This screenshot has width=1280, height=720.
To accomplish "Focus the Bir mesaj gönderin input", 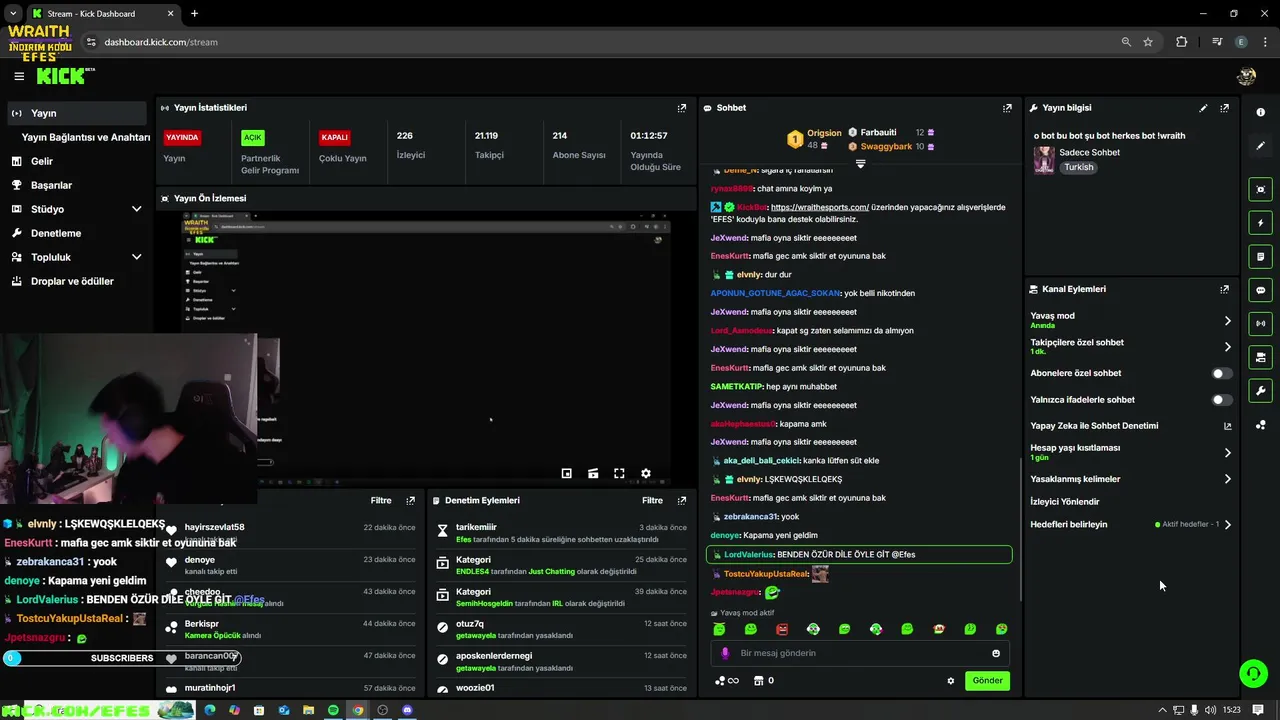I will pos(860,653).
